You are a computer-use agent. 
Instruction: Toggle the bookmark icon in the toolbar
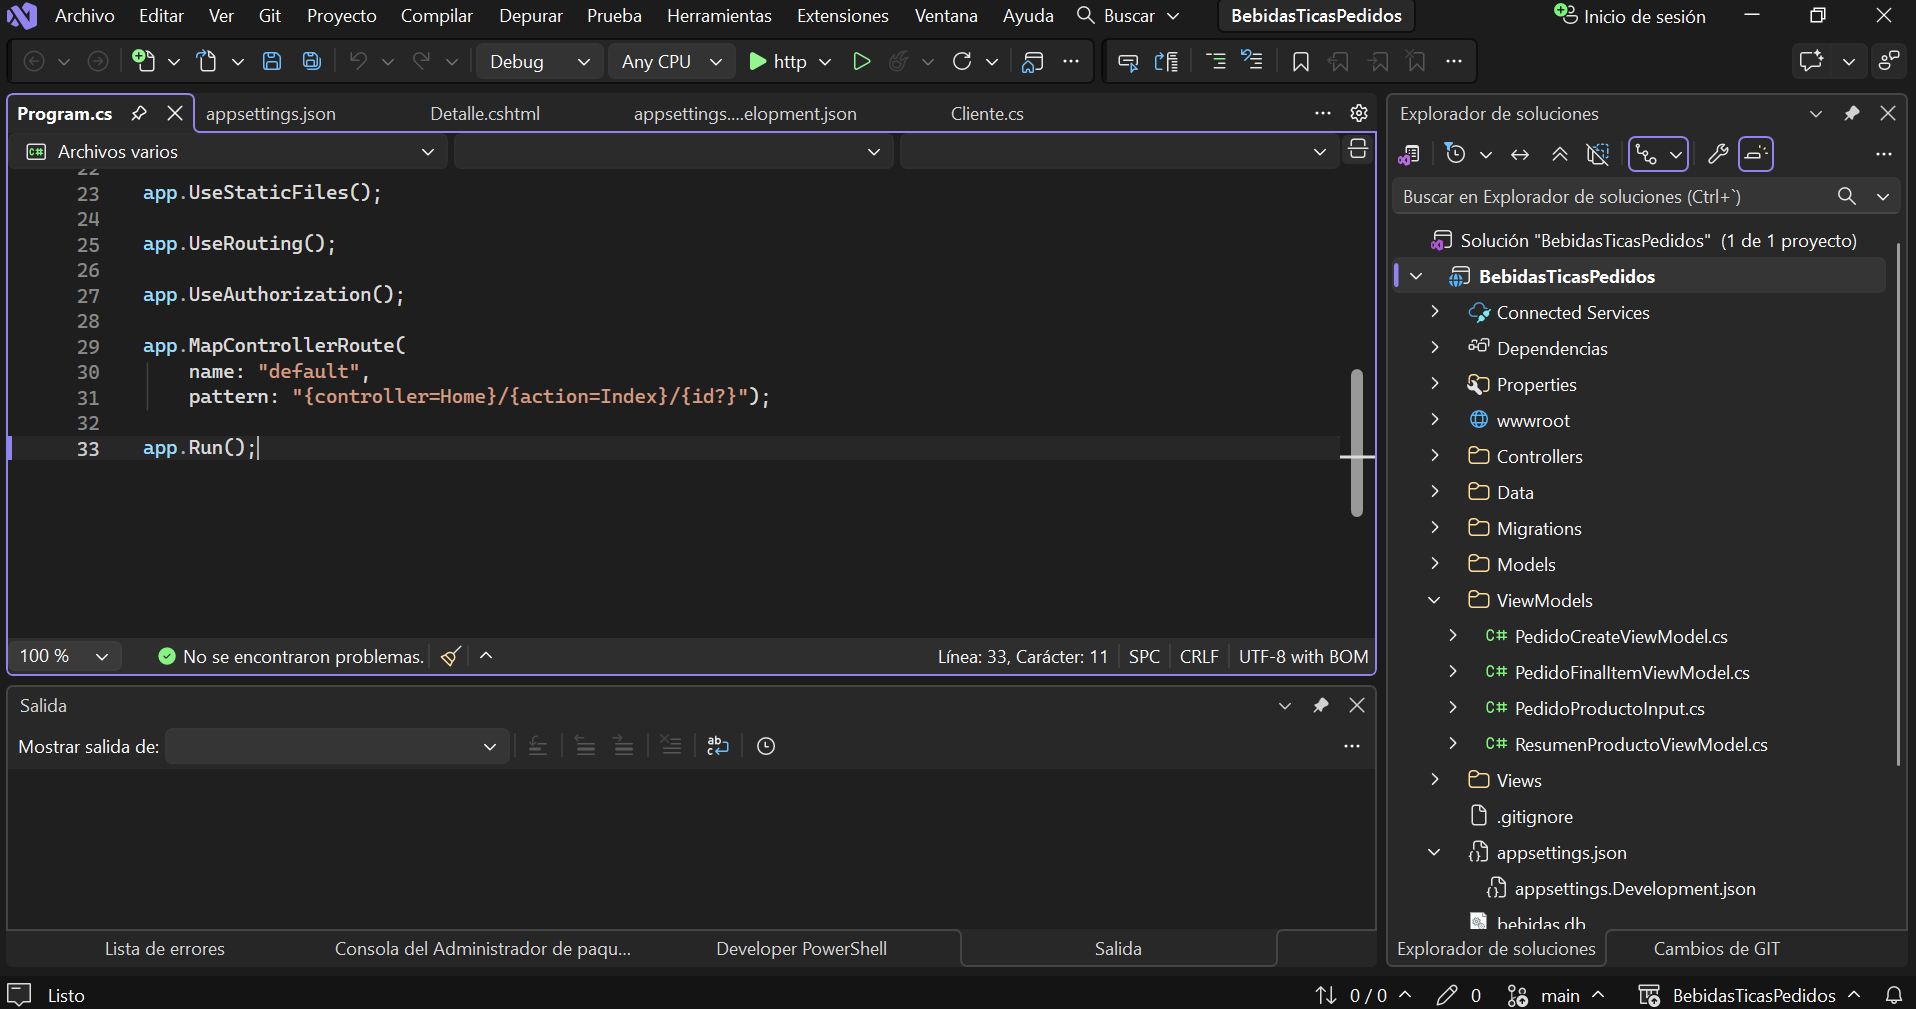point(1300,61)
